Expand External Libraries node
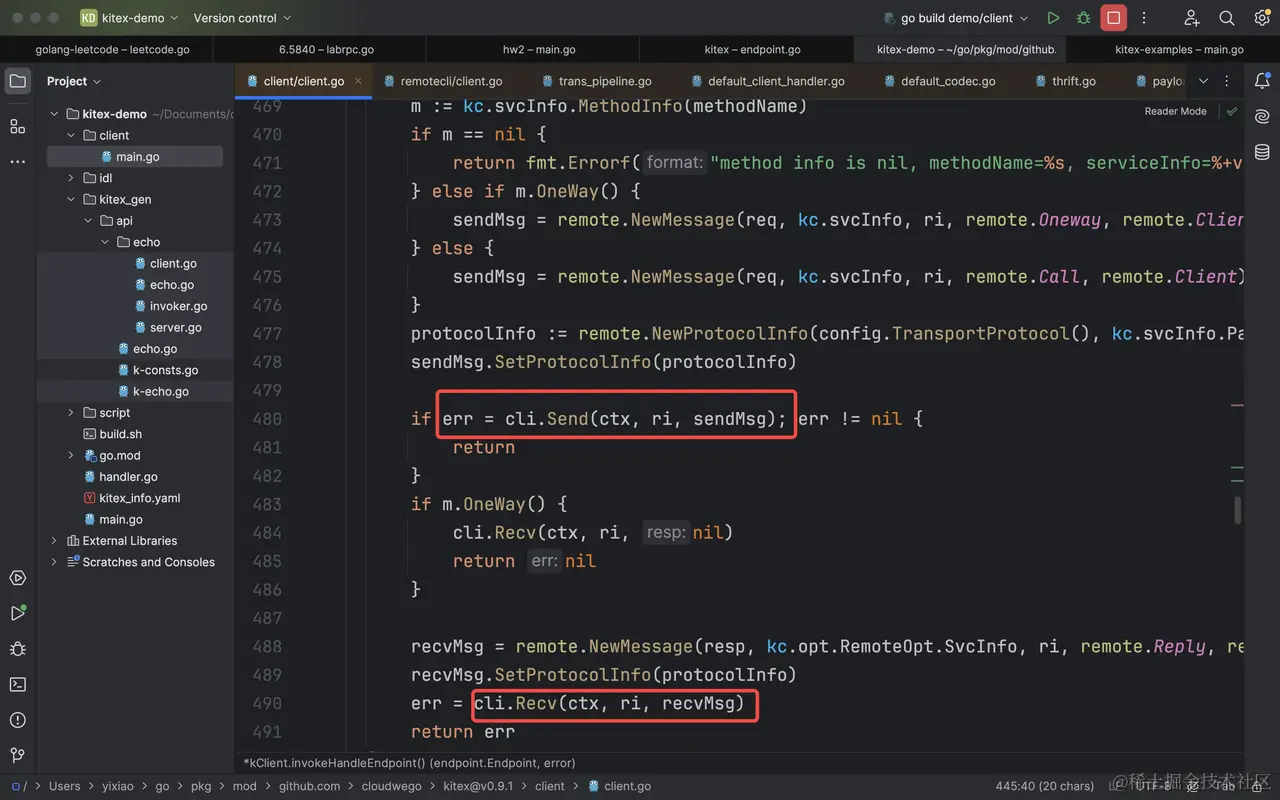Viewport: 1280px width, 800px height. pyautogui.click(x=54, y=540)
